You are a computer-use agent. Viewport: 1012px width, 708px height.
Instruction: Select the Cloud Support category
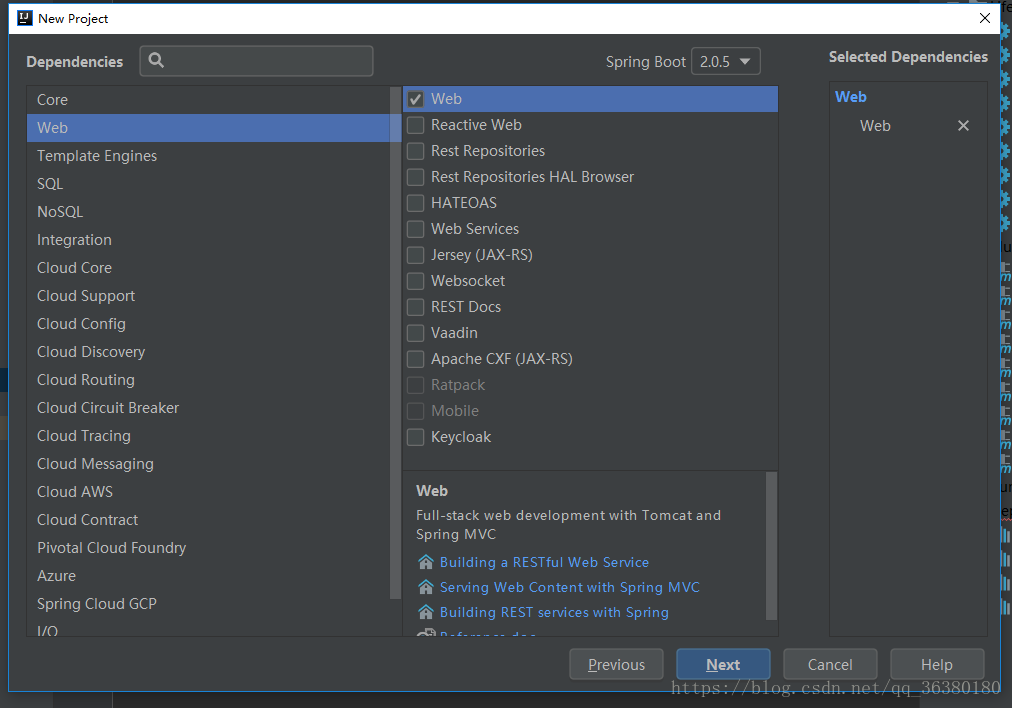pyautogui.click(x=208, y=296)
